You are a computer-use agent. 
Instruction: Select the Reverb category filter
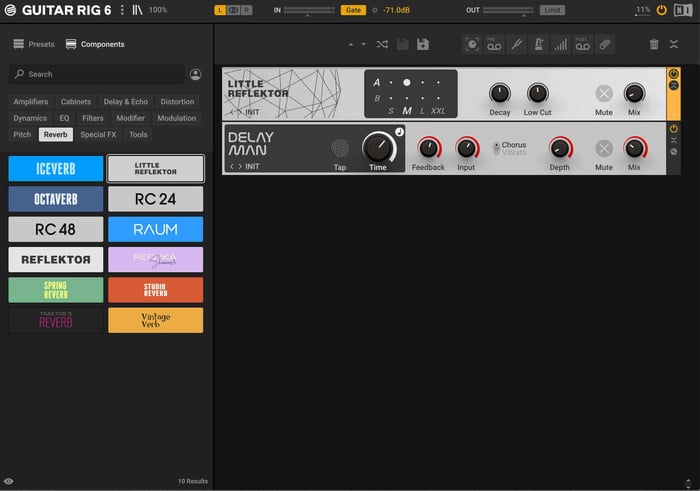click(x=55, y=134)
